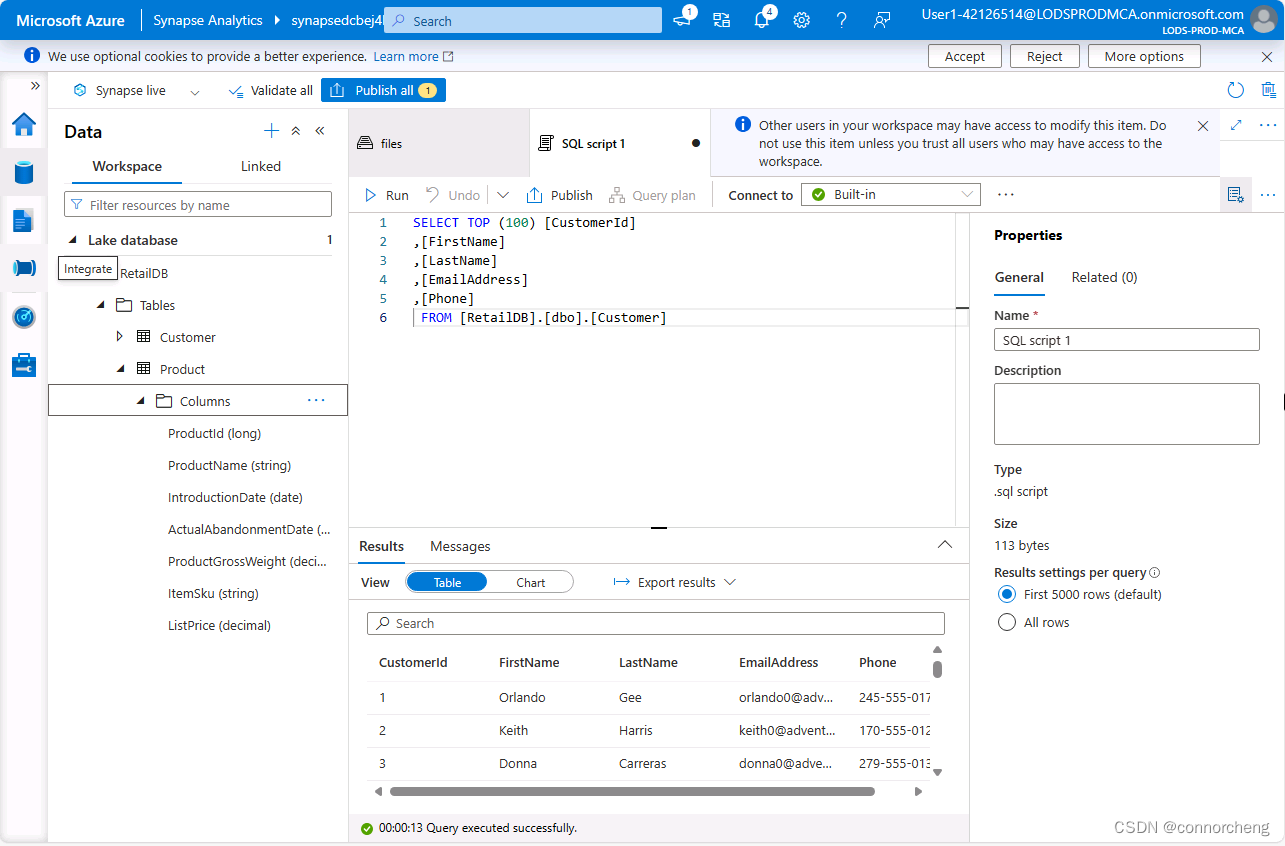Open the Learn more cookies link
This screenshot has height=846, width=1285.
pyautogui.click(x=413, y=56)
